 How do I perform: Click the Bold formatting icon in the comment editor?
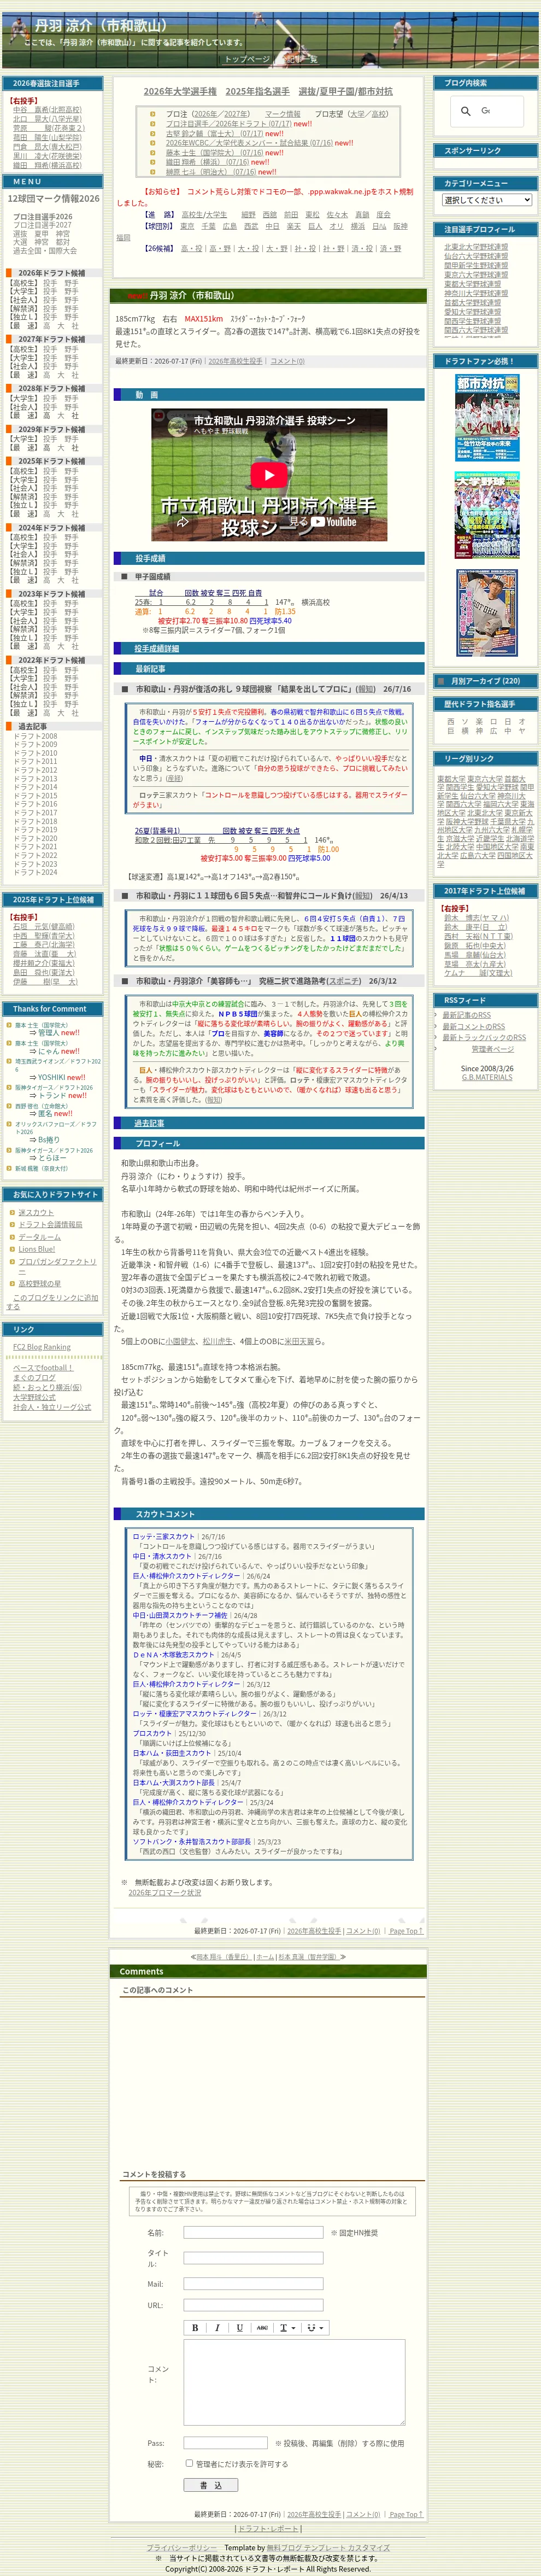point(195,2327)
